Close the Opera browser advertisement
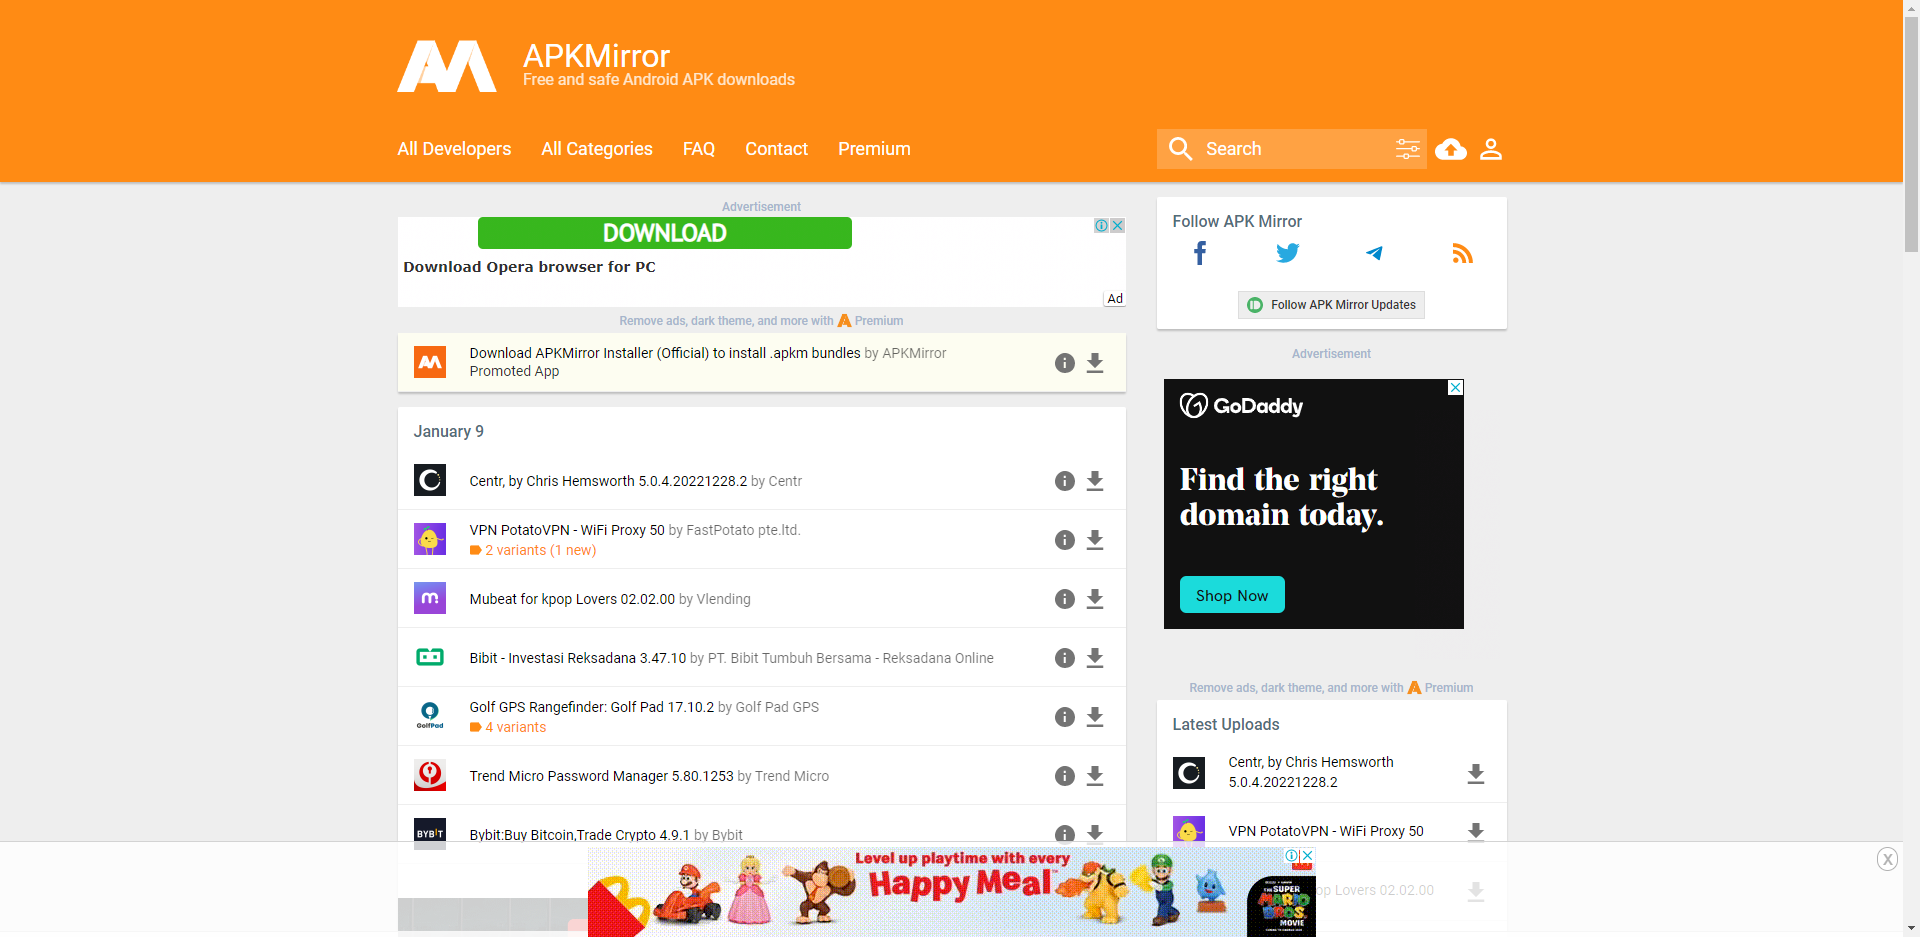Screen dimensions: 1920x937 pos(1118,225)
